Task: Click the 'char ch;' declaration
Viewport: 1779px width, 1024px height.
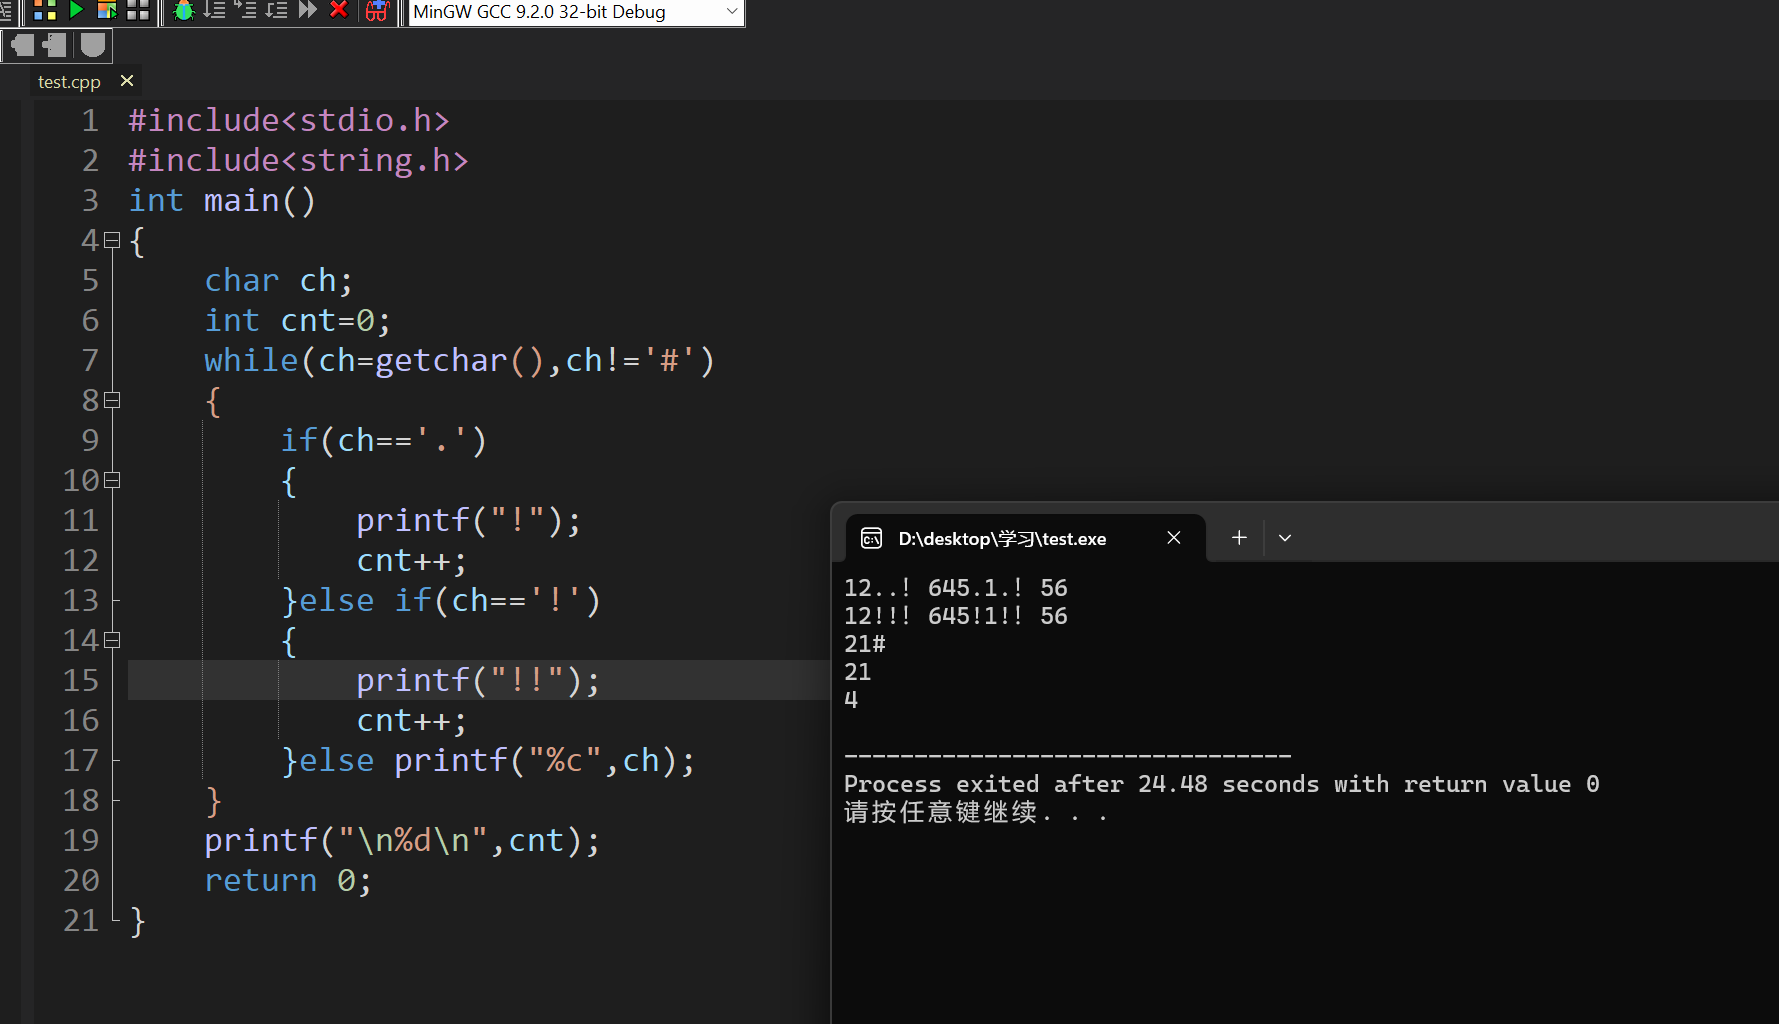Action: pos(279,280)
